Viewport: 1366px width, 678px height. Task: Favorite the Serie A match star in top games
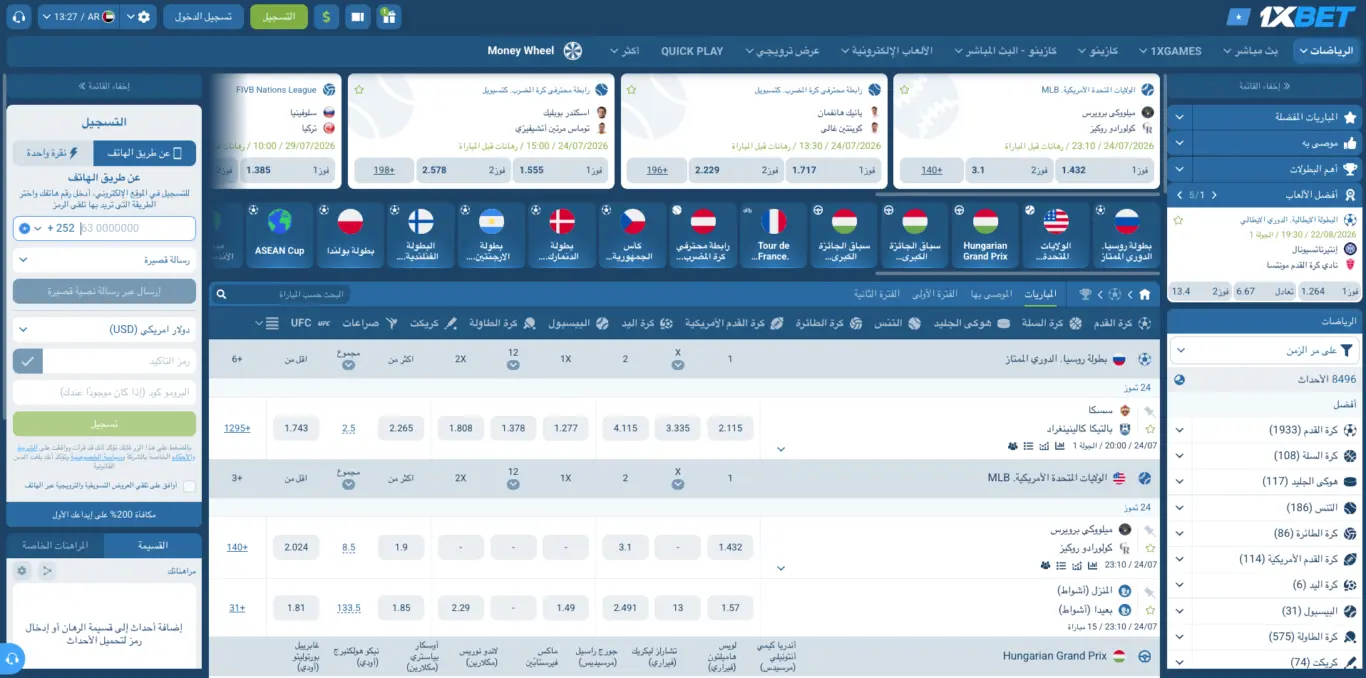coord(1178,220)
